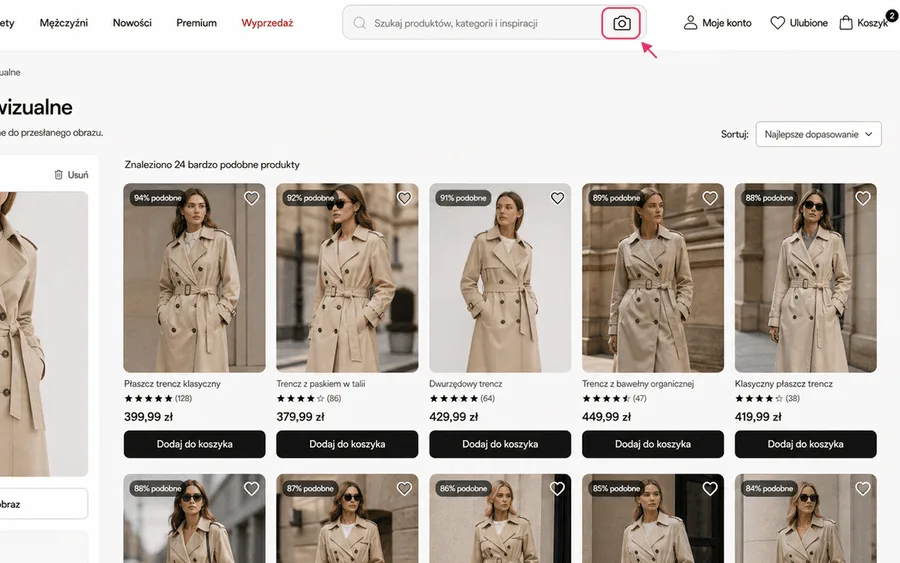Viewport: 900px width, 563px height.
Task: Go to the Premium menu item
Action: (196, 23)
